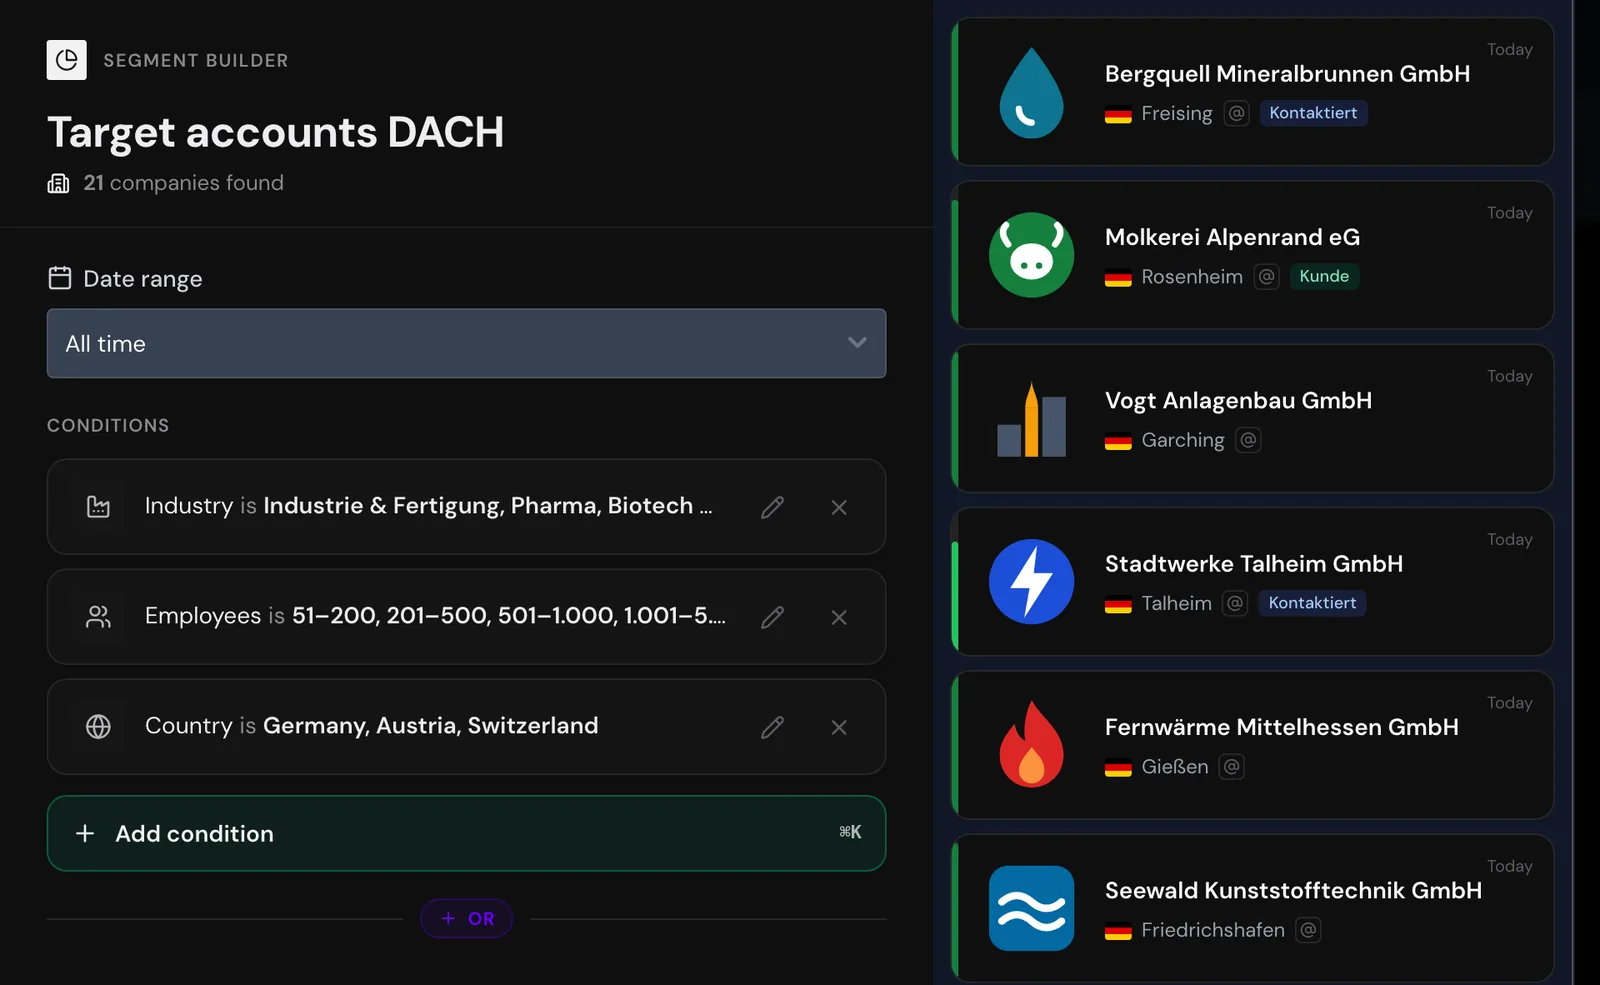1600x985 pixels.
Task: Click email icon next to Garching
Action: (1248, 440)
